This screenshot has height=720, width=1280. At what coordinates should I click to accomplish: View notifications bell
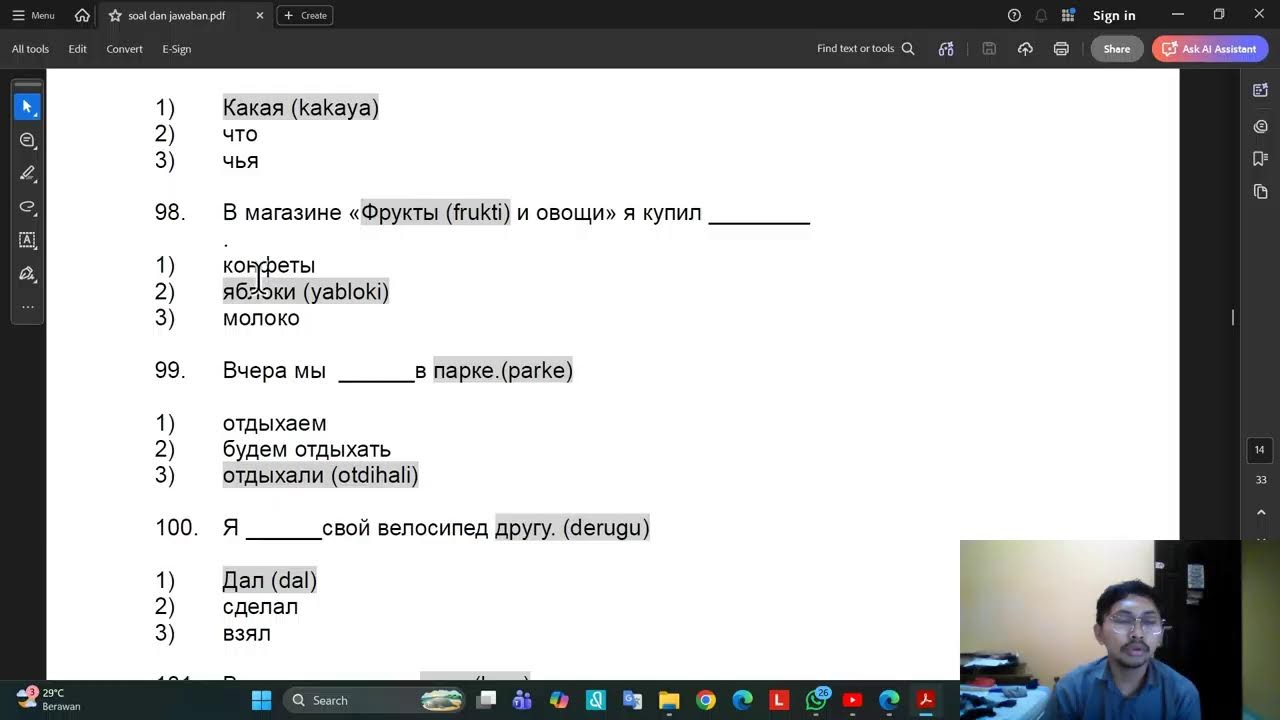click(1041, 15)
